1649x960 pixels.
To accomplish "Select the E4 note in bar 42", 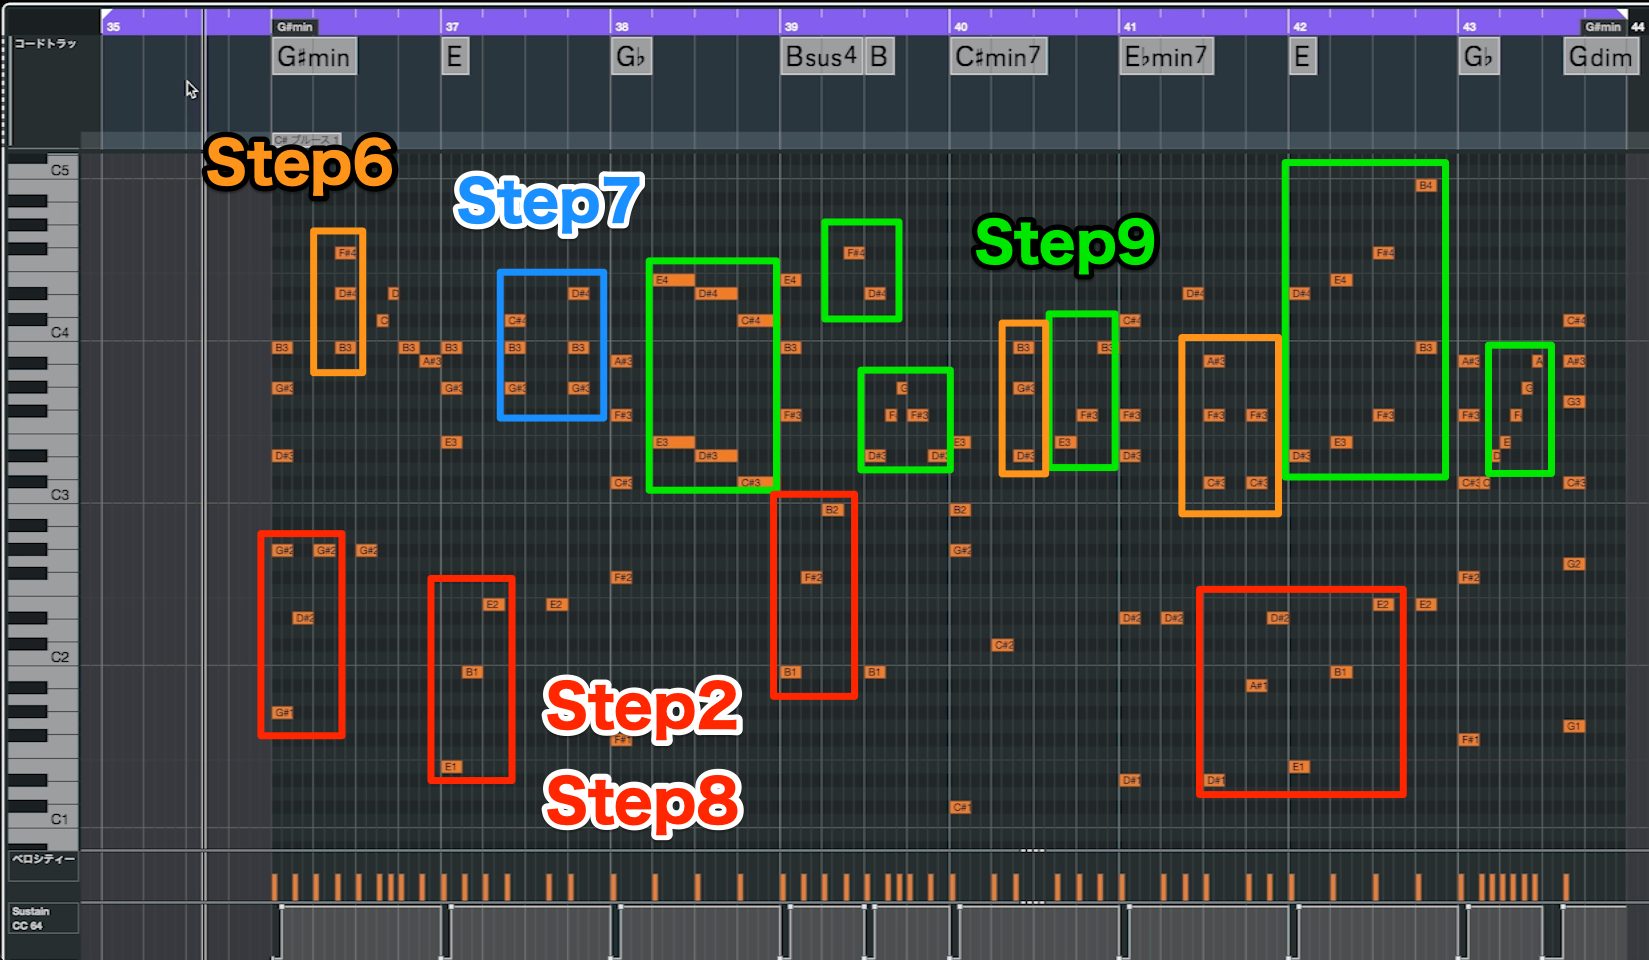I will [1341, 280].
